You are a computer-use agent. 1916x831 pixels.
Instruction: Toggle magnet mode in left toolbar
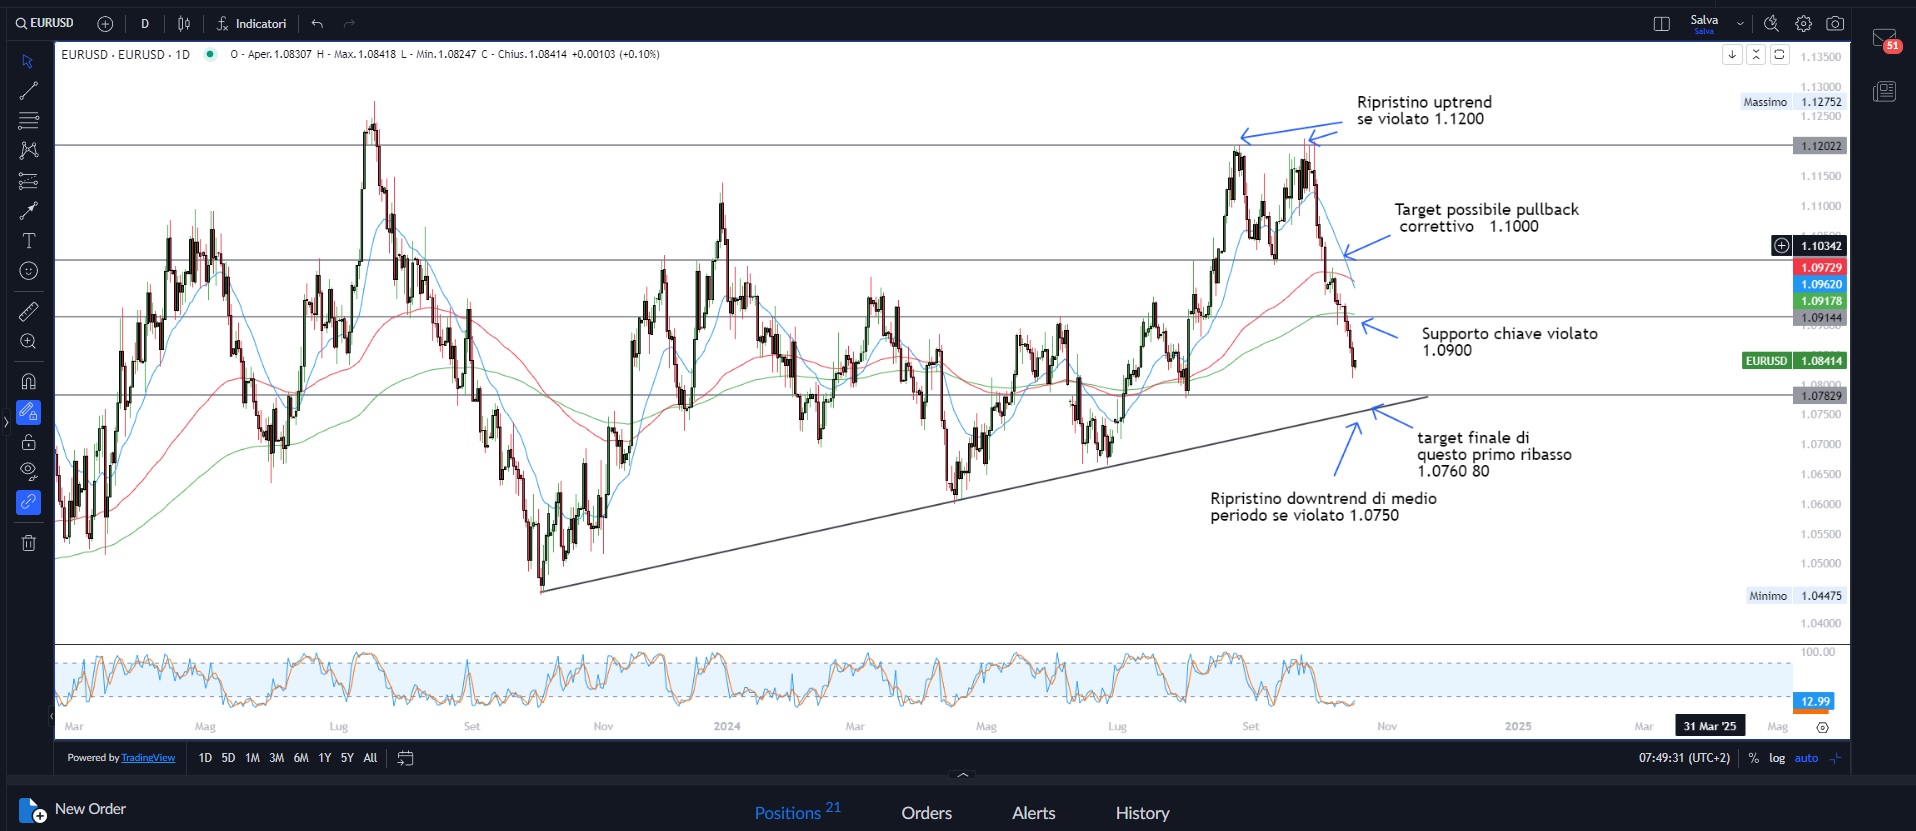(29, 381)
